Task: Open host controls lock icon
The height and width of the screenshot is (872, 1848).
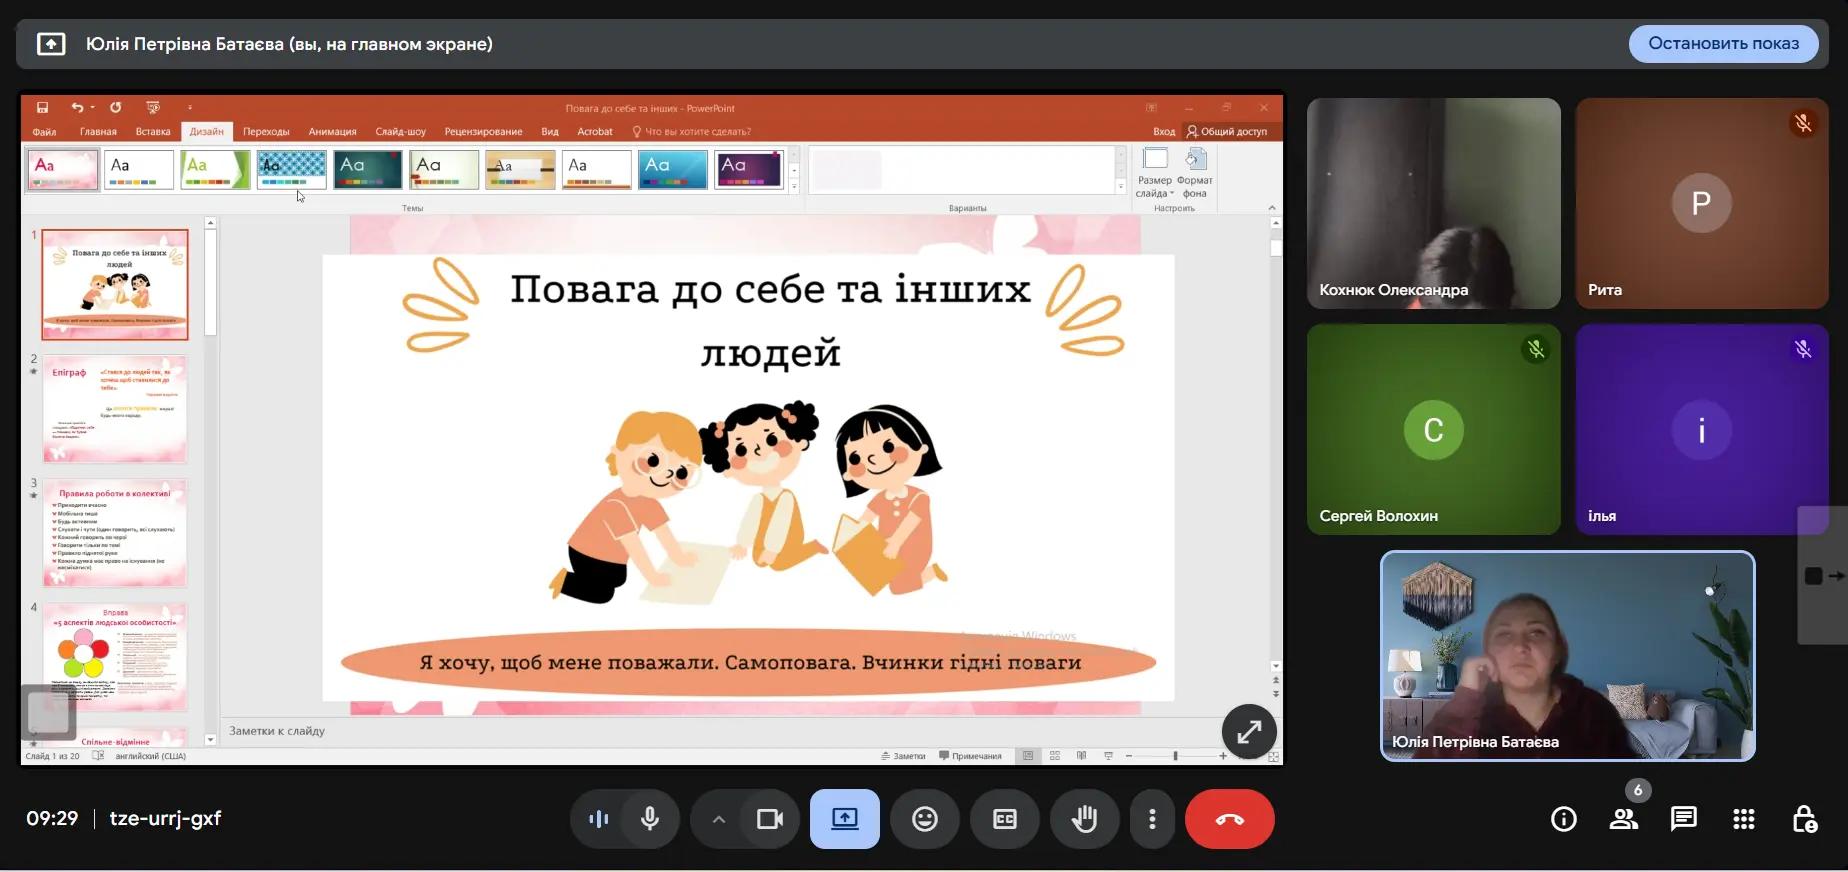Action: [1804, 819]
